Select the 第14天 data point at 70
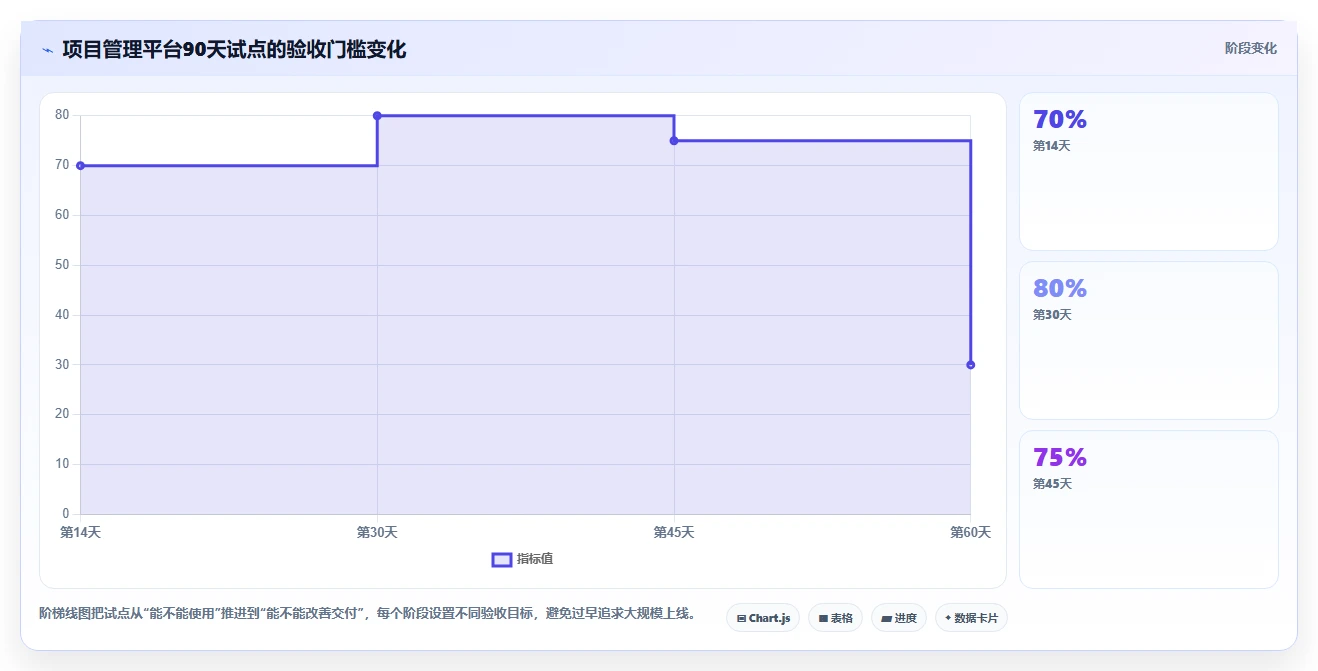Viewport: 1318px width, 671px height. click(80, 165)
